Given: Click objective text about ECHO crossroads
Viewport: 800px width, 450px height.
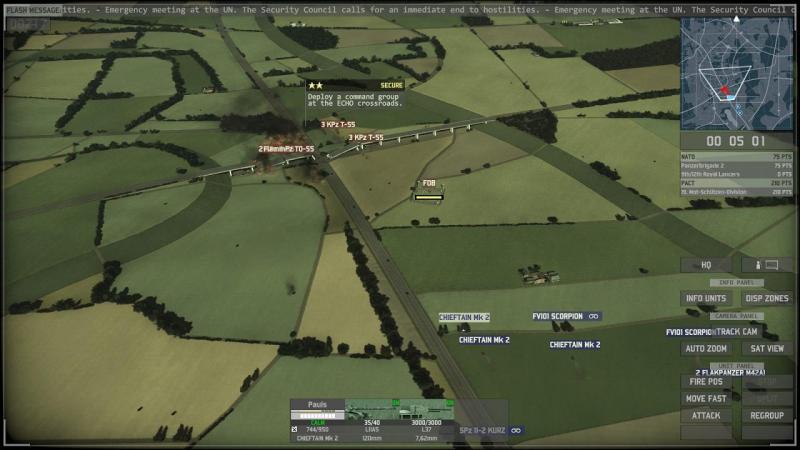Looking at the screenshot, I should tap(355, 100).
